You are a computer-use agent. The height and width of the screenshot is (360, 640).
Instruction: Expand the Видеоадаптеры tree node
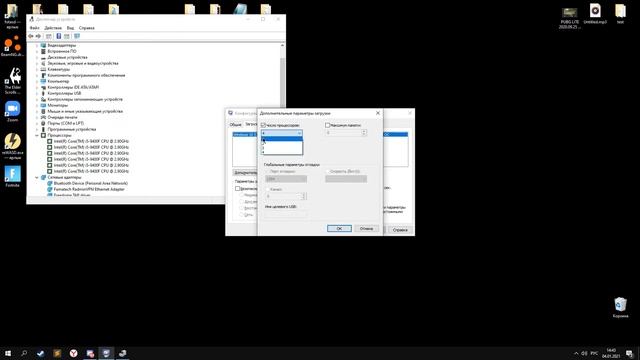(x=37, y=45)
